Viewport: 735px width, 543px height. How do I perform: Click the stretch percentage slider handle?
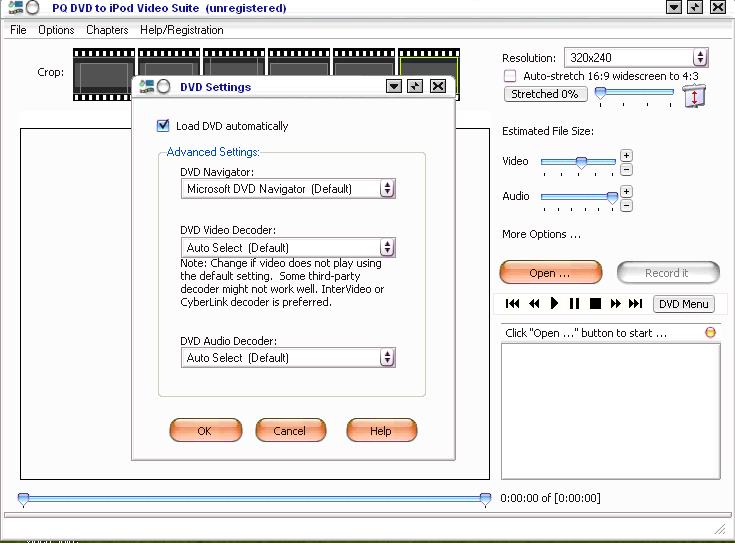click(600, 92)
